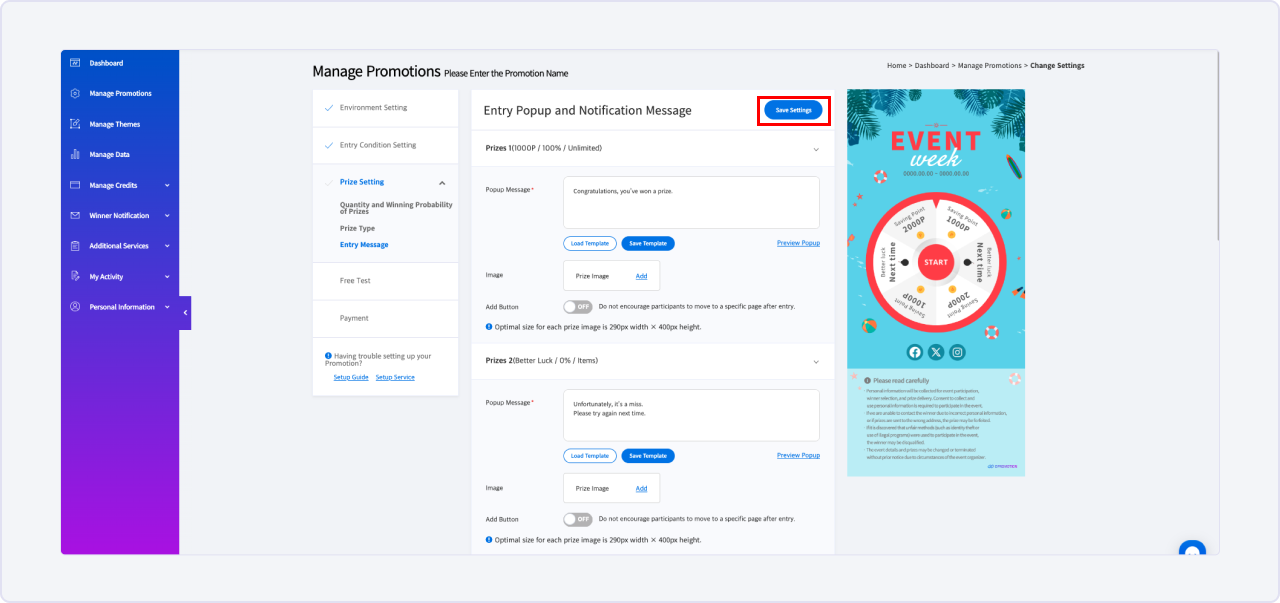1280x603 pixels.
Task: Collapse the sidebar with the arrow handle
Action: click(185, 313)
